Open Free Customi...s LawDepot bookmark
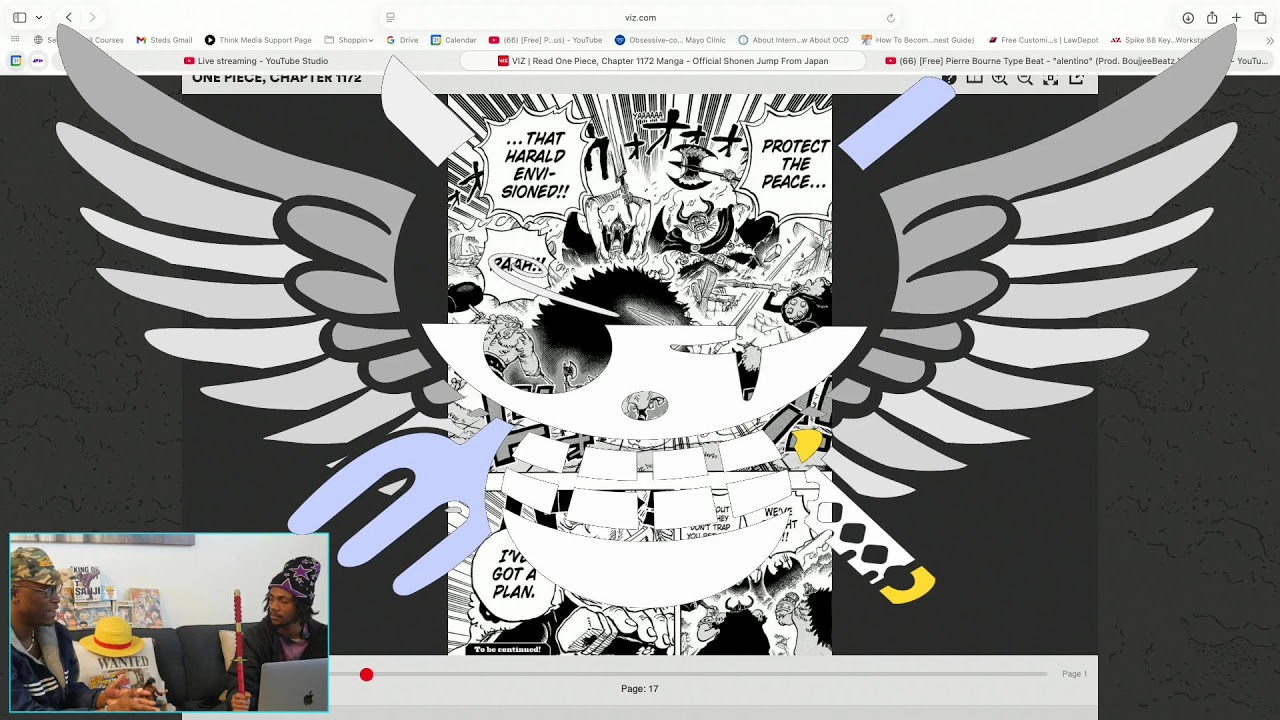The width and height of the screenshot is (1280, 720). pos(1043,40)
